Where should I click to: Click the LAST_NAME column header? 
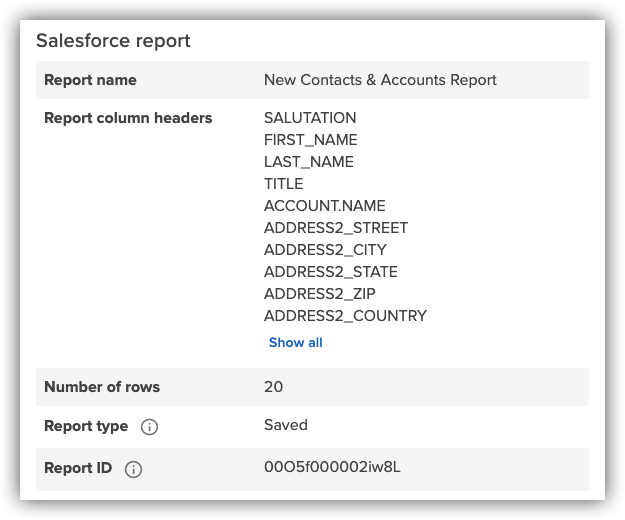pyautogui.click(x=309, y=162)
